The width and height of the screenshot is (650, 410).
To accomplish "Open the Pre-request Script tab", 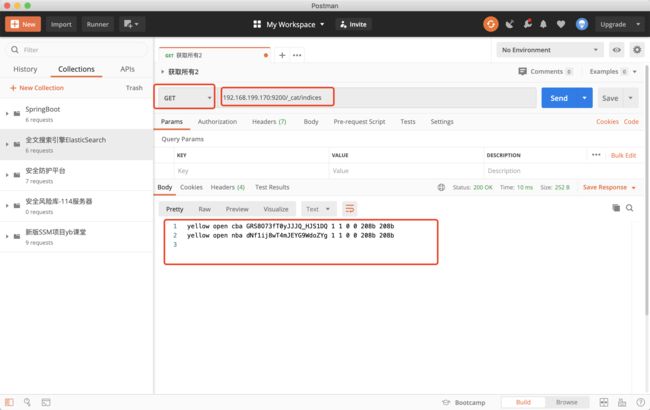I will (359, 121).
